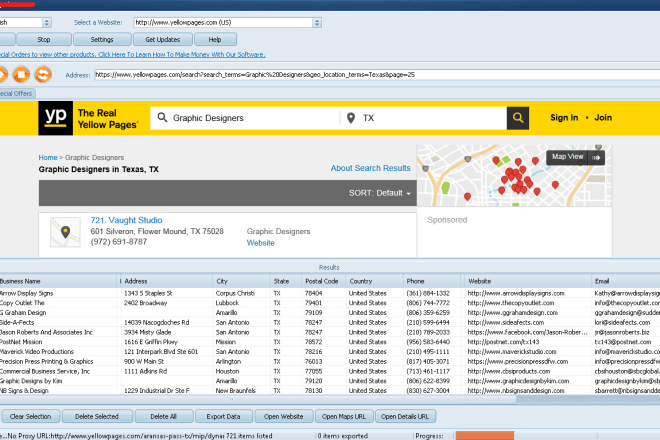Sort by Business Name column header
This screenshot has width=660, height=440.
(58, 281)
